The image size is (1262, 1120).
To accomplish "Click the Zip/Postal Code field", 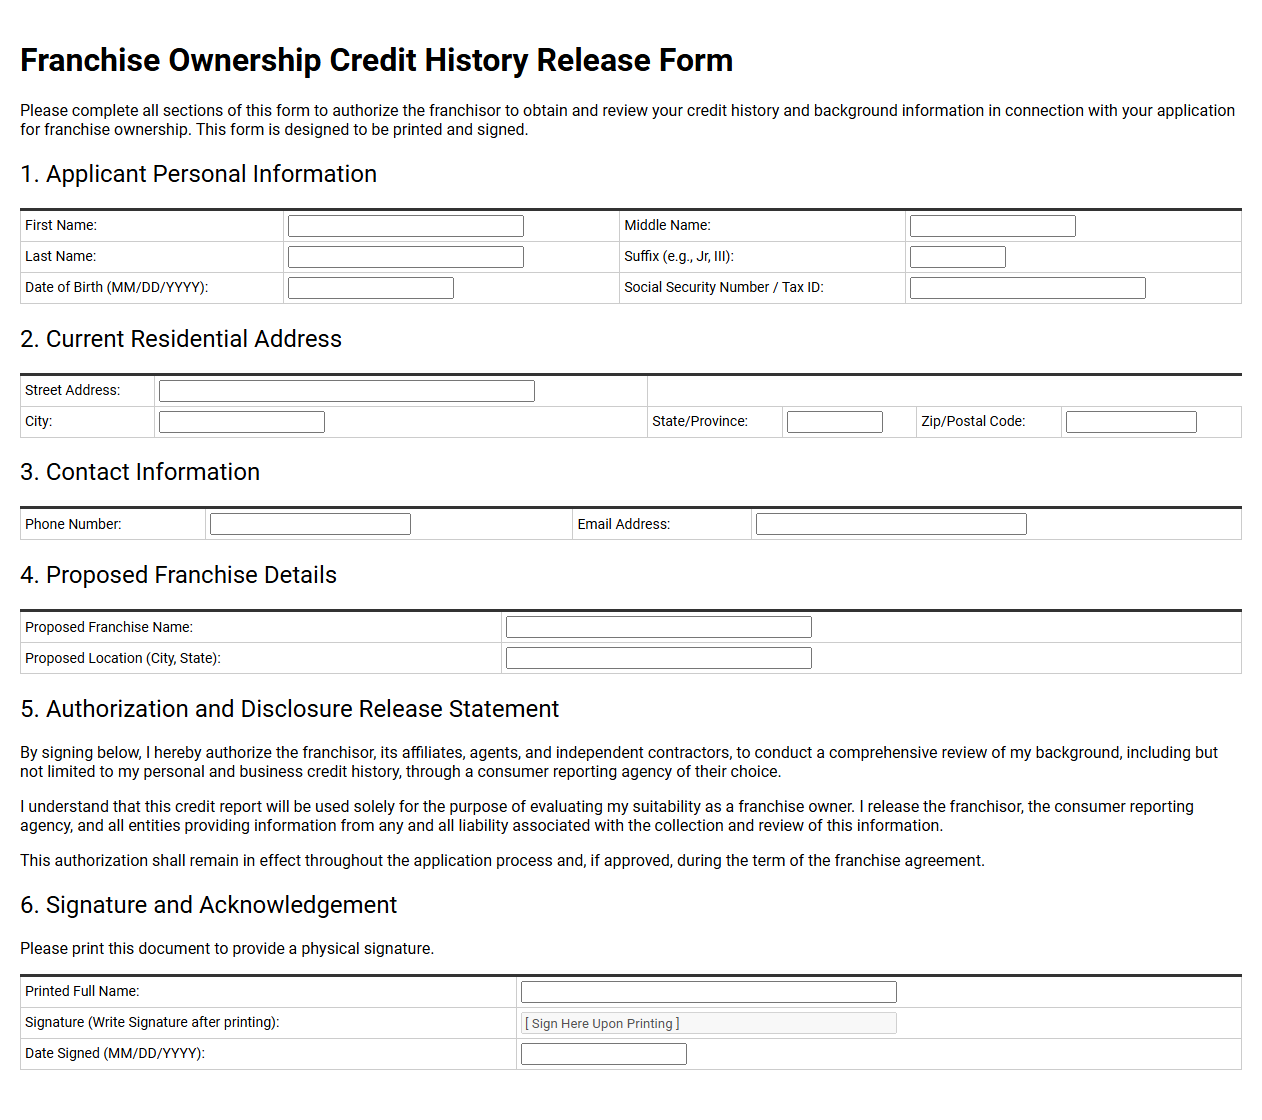I will coord(1131,422).
